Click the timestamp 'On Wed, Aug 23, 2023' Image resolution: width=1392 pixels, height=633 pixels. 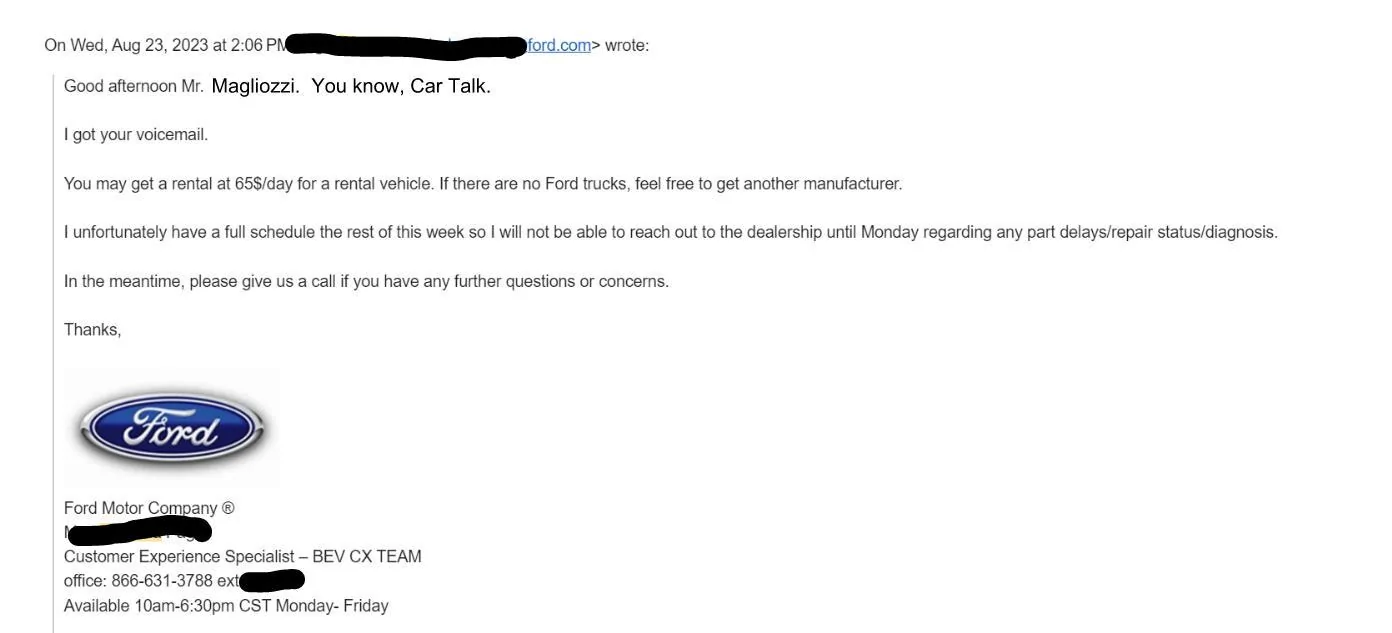pyautogui.click(x=125, y=45)
